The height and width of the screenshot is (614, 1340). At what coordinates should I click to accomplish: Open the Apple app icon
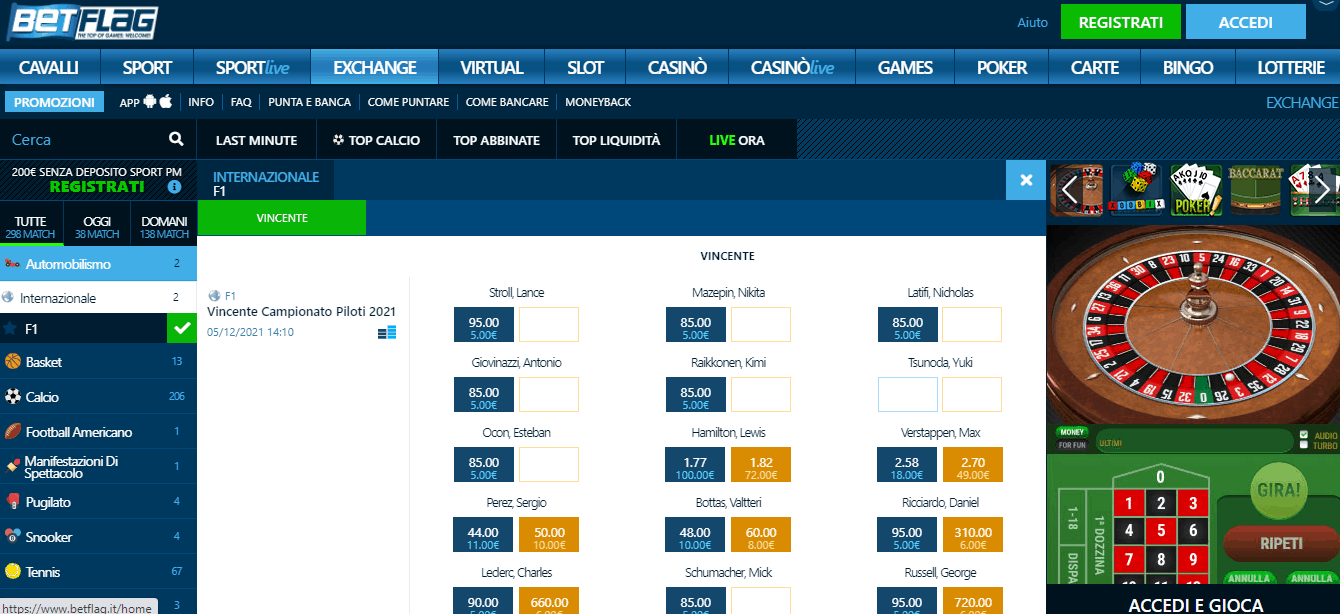coord(166,101)
